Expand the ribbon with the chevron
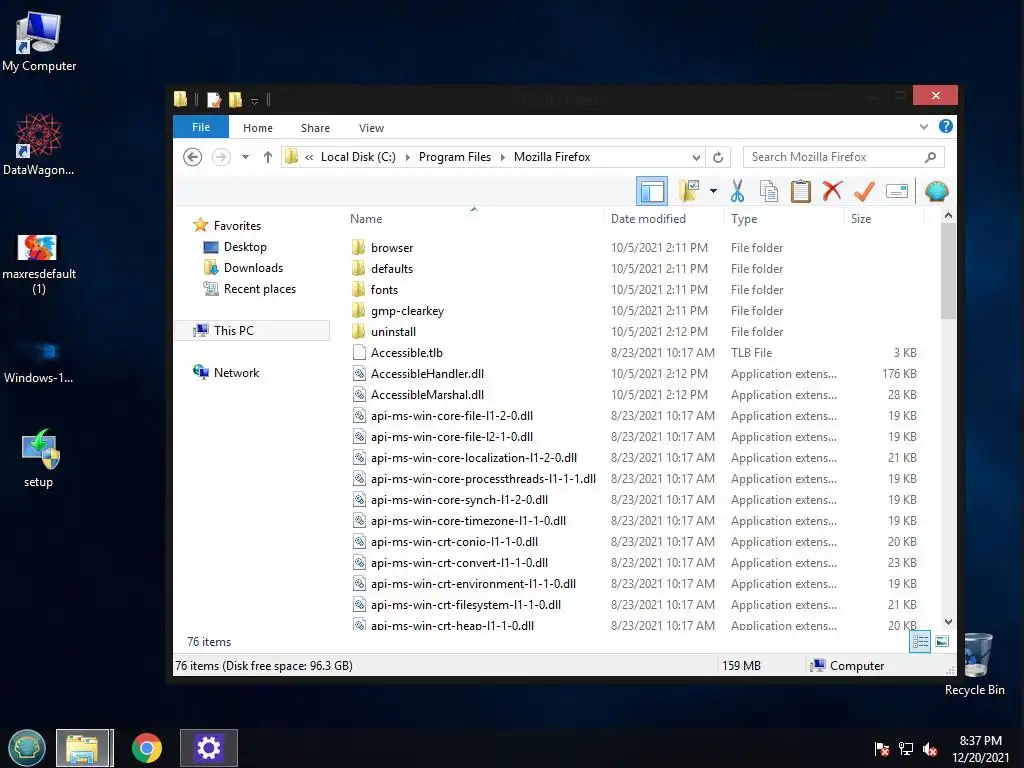Viewport: 1024px width, 768px height. (x=923, y=127)
